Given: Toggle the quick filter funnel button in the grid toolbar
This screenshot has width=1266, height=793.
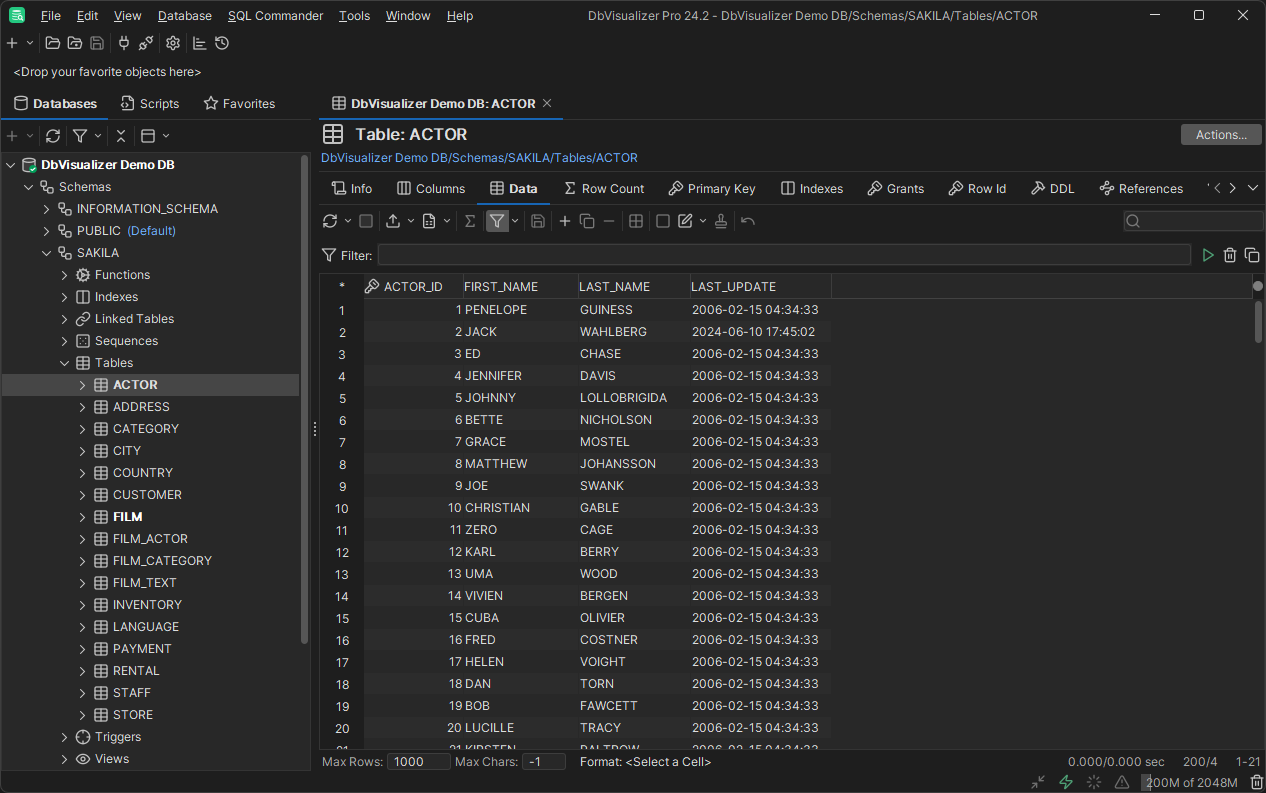Looking at the screenshot, I should 496,221.
